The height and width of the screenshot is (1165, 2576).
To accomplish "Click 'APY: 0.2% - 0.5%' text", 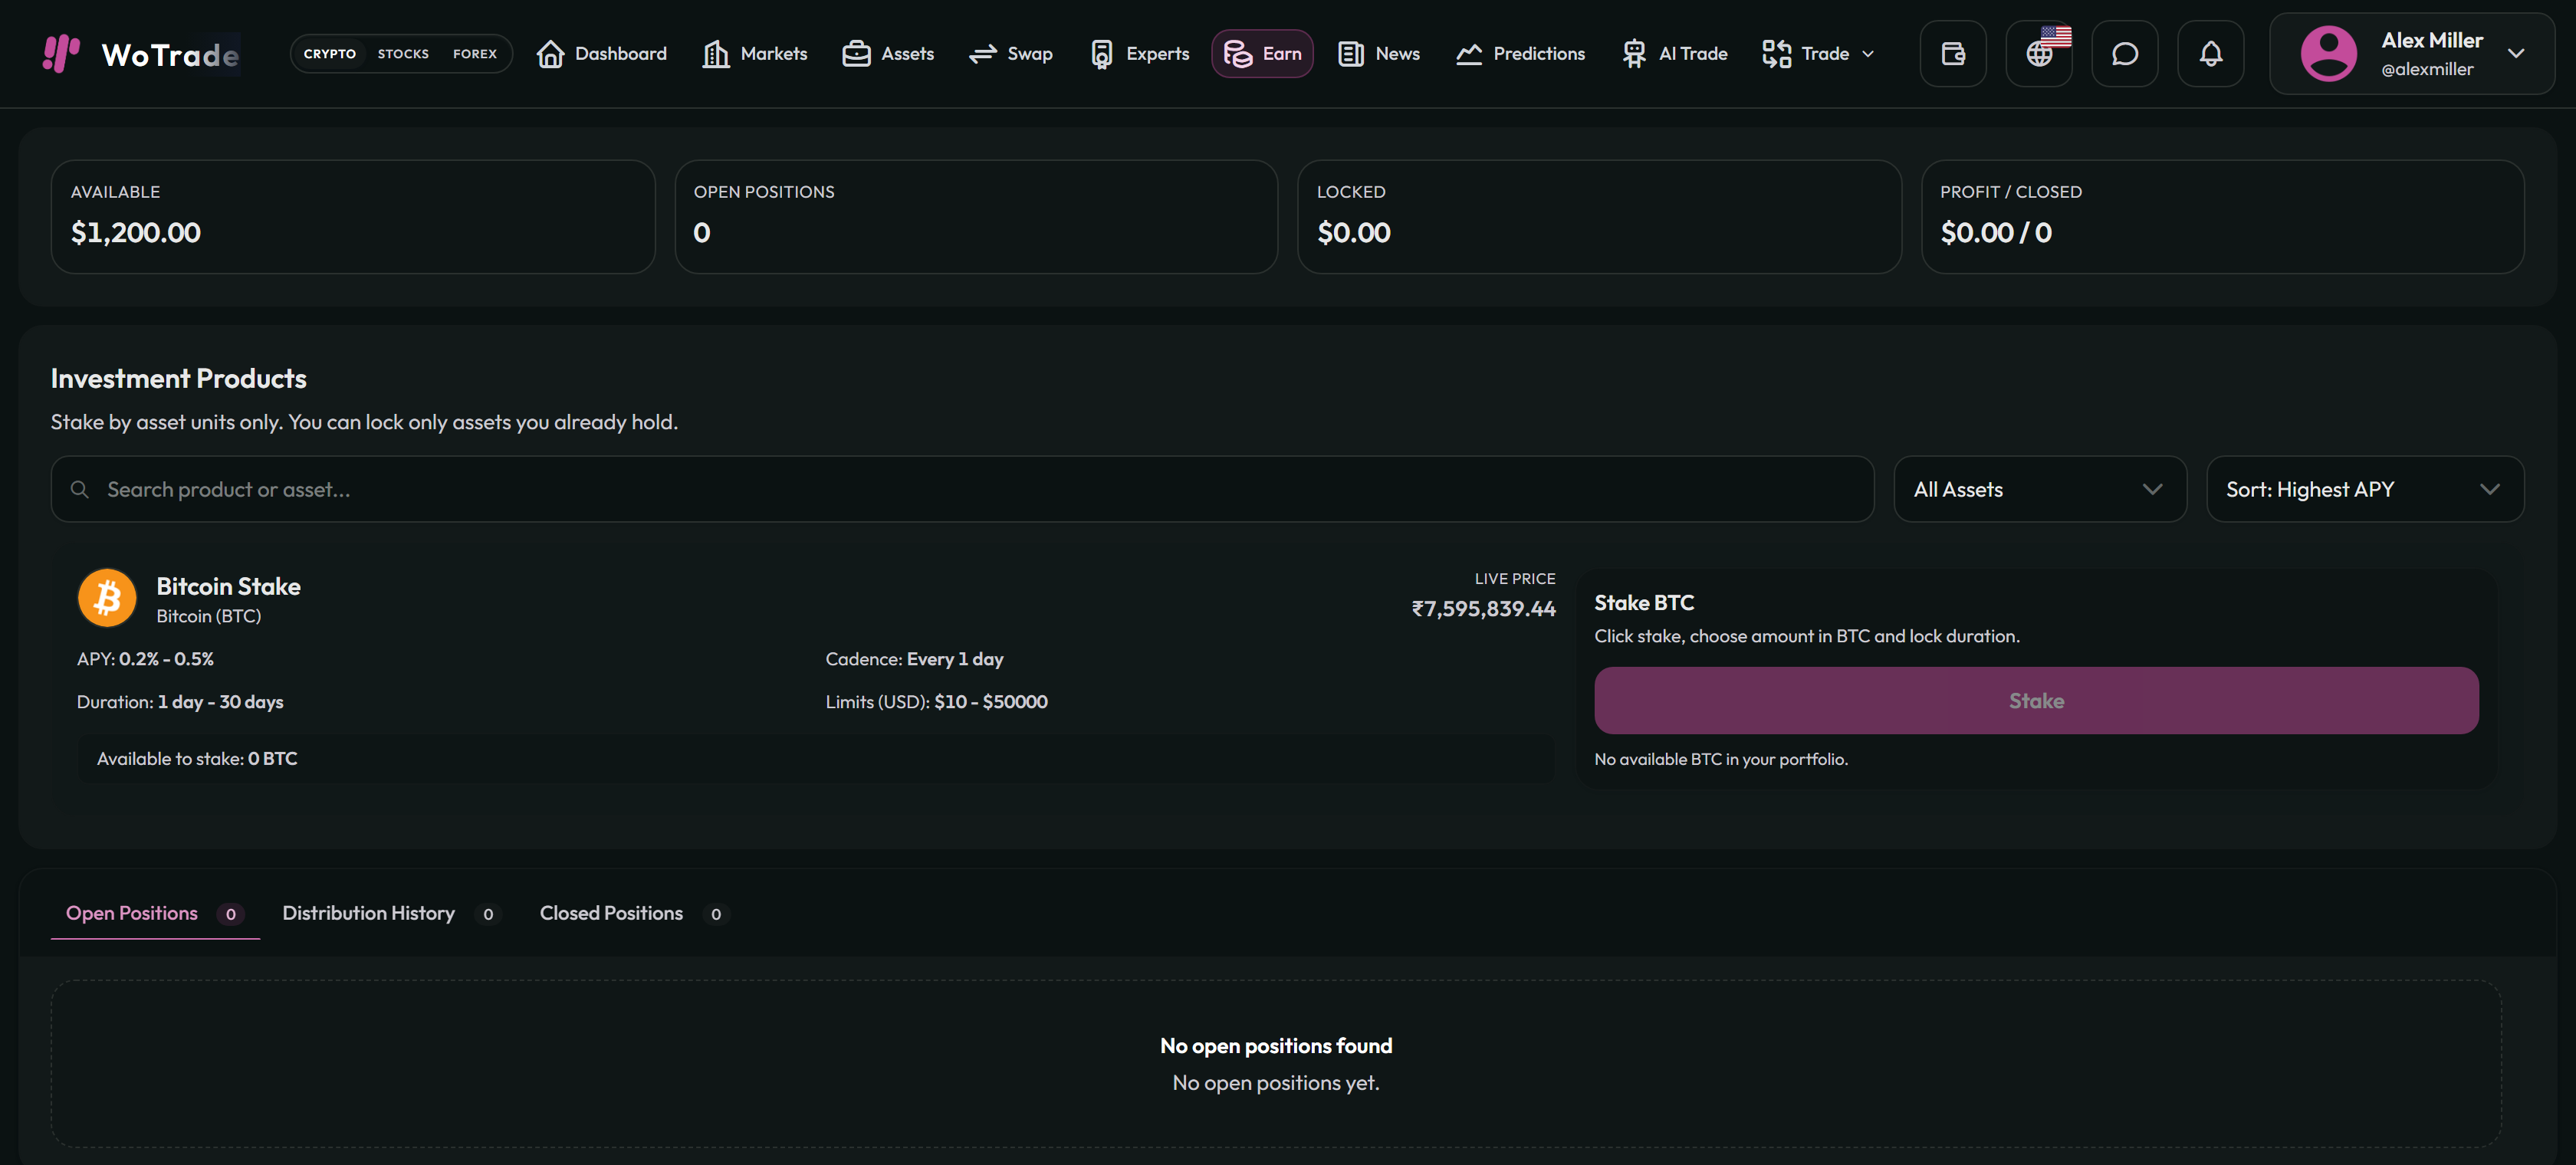I will click(x=145, y=659).
